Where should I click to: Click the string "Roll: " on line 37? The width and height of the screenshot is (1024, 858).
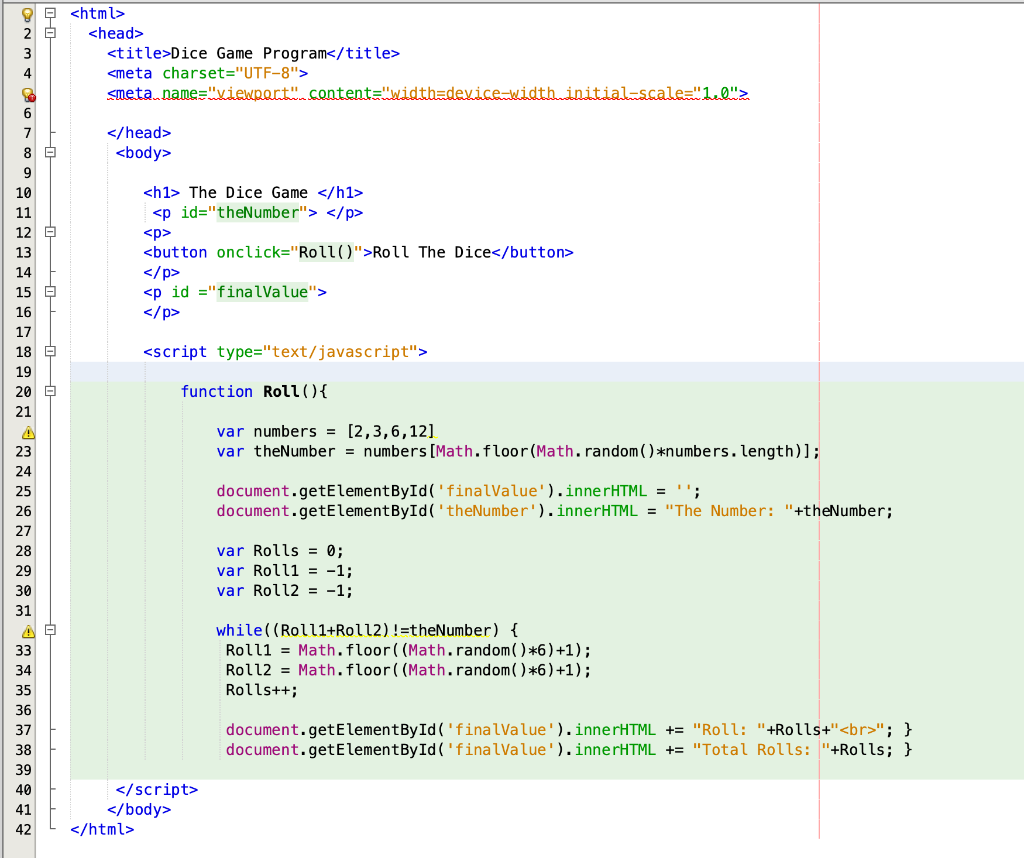tap(729, 730)
